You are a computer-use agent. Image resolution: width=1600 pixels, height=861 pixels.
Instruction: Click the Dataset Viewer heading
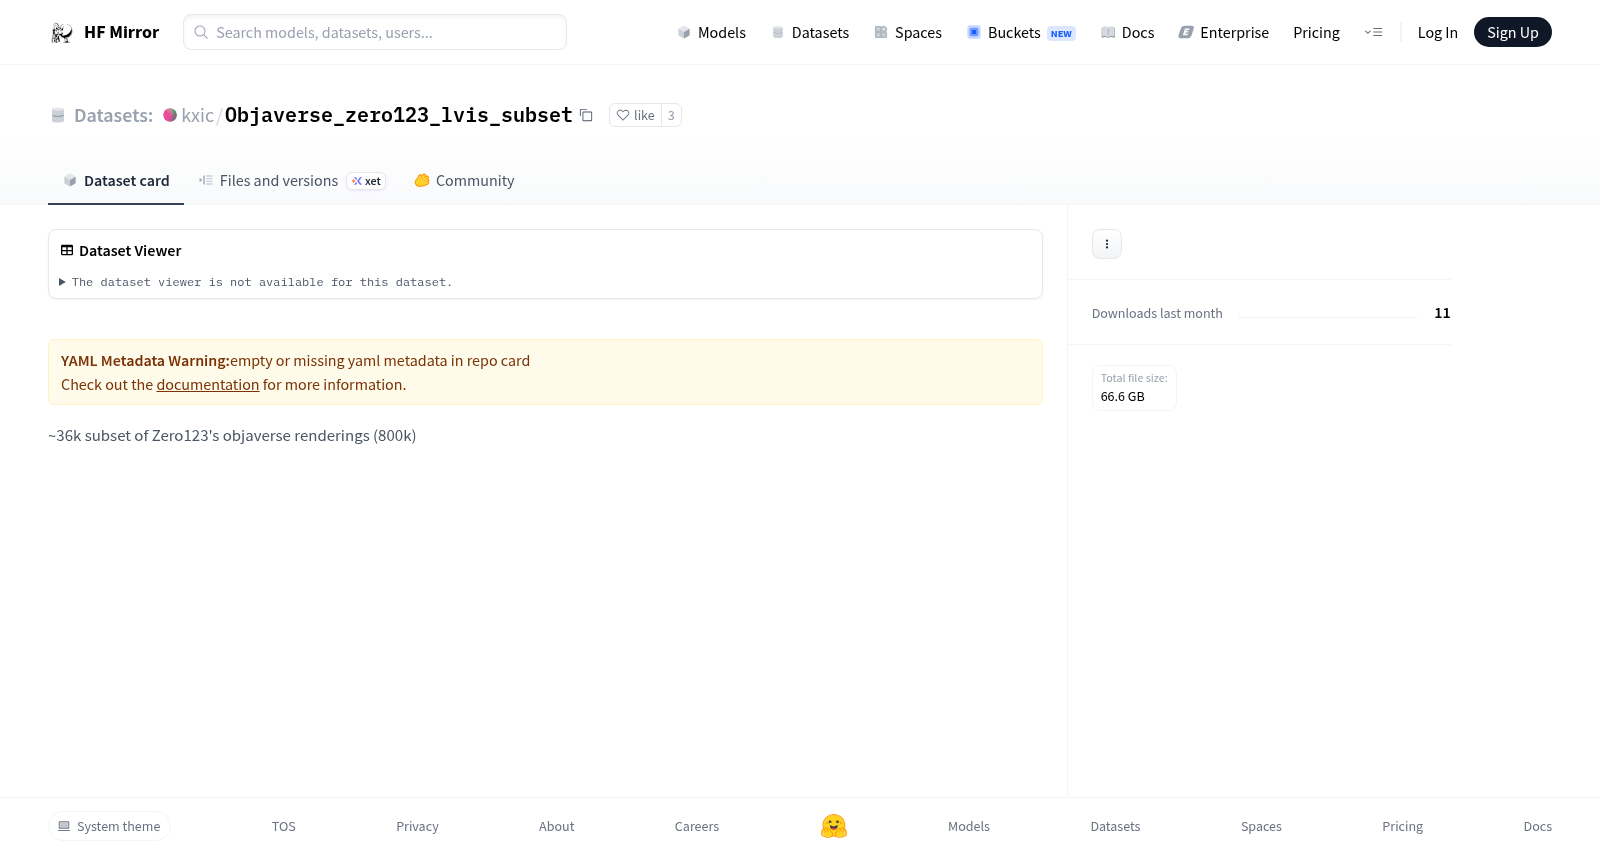pyautogui.click(x=130, y=251)
